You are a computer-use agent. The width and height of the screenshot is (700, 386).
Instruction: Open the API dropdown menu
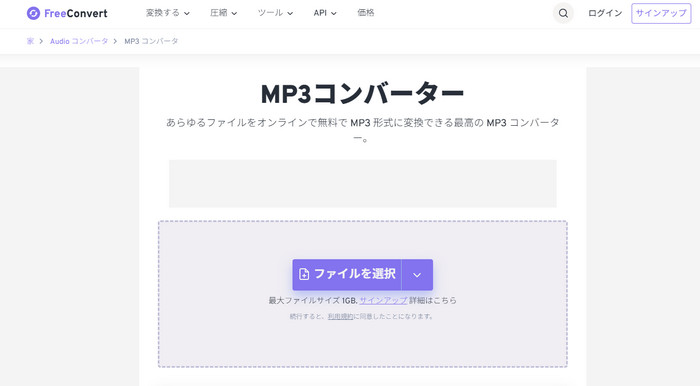(x=325, y=13)
